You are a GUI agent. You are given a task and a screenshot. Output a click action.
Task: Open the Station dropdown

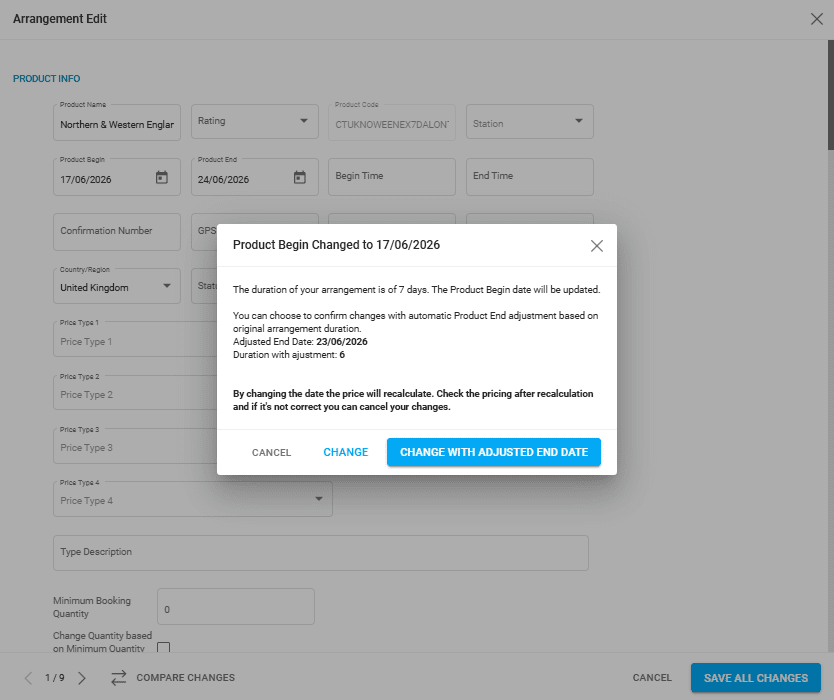point(578,122)
